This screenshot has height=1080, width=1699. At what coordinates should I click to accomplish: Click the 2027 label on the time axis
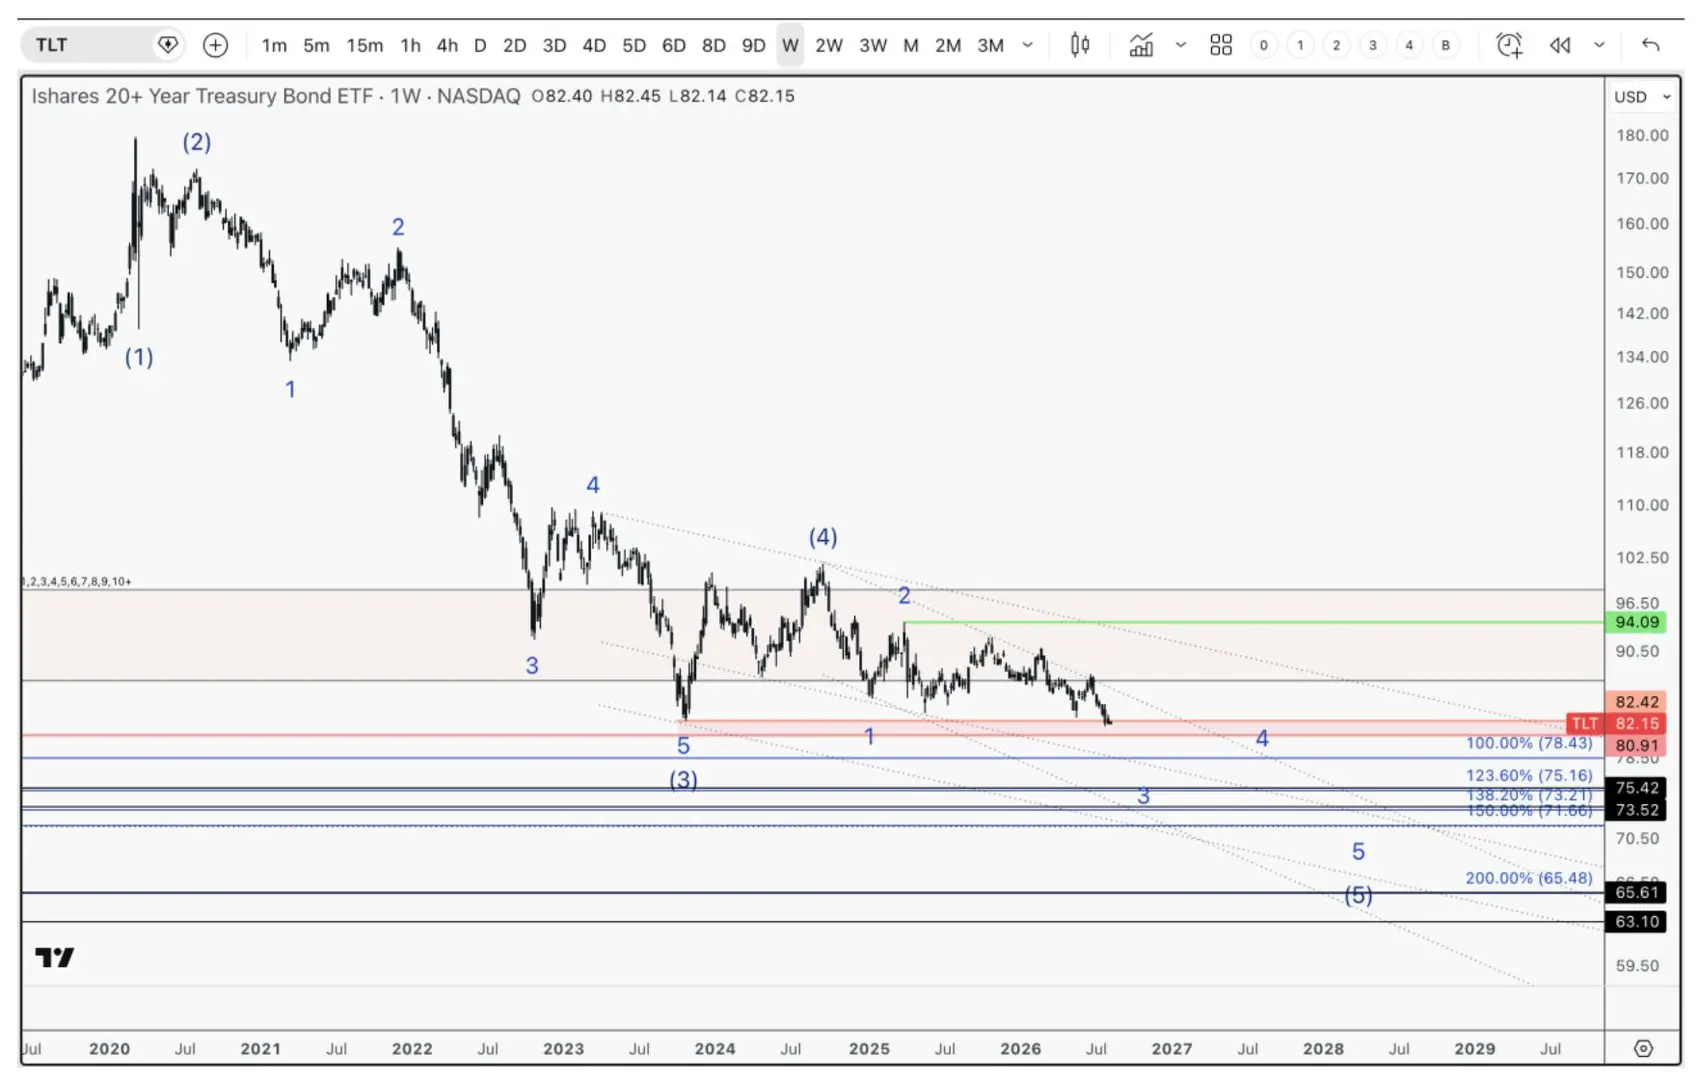(1172, 1048)
